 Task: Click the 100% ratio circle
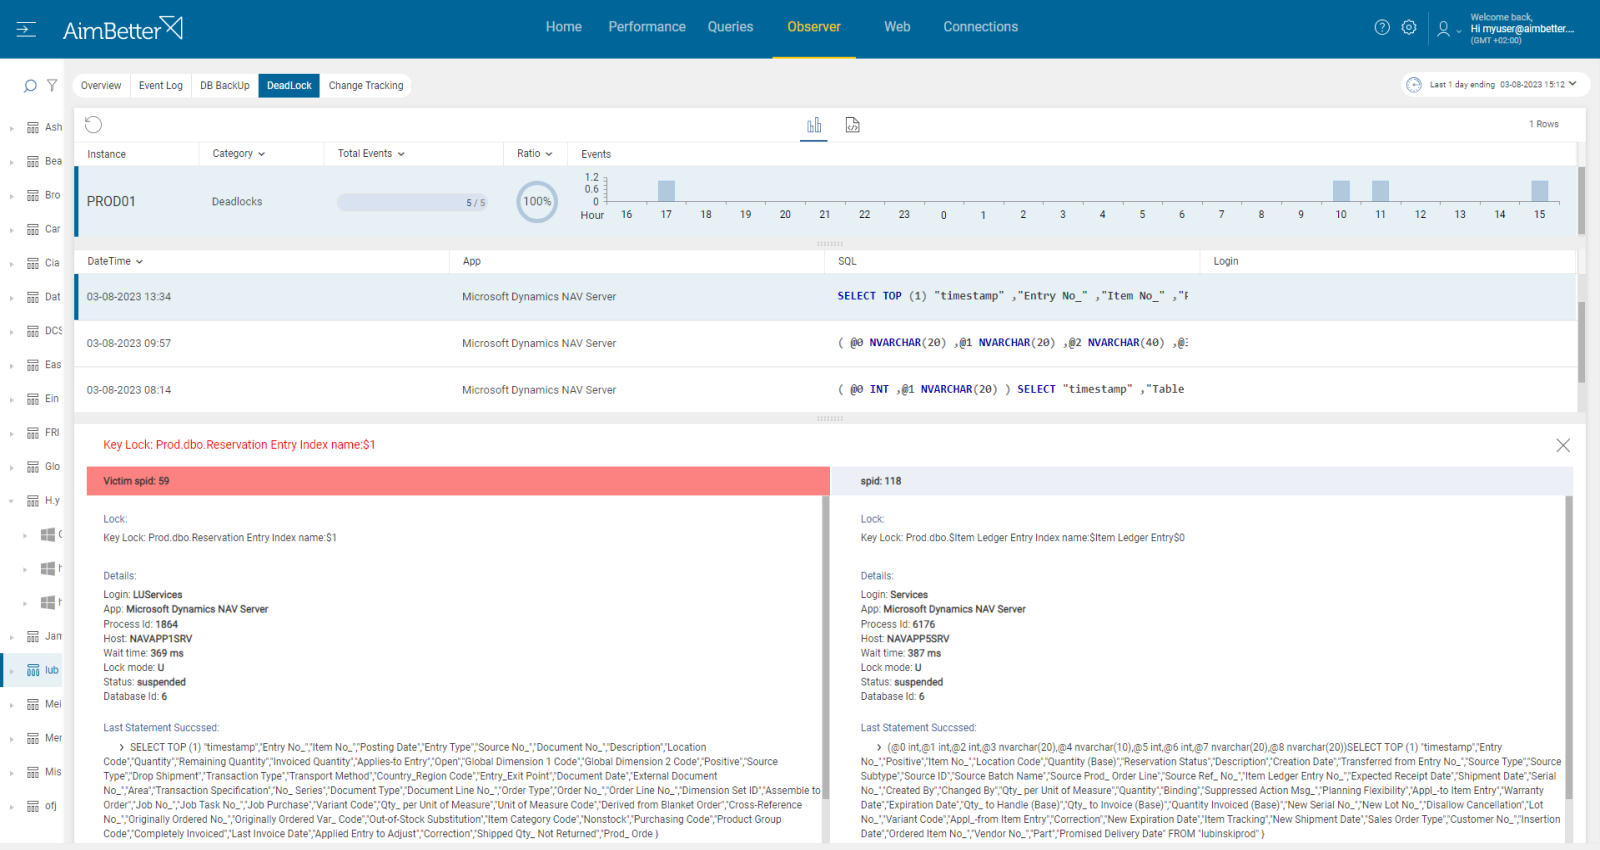tap(537, 202)
